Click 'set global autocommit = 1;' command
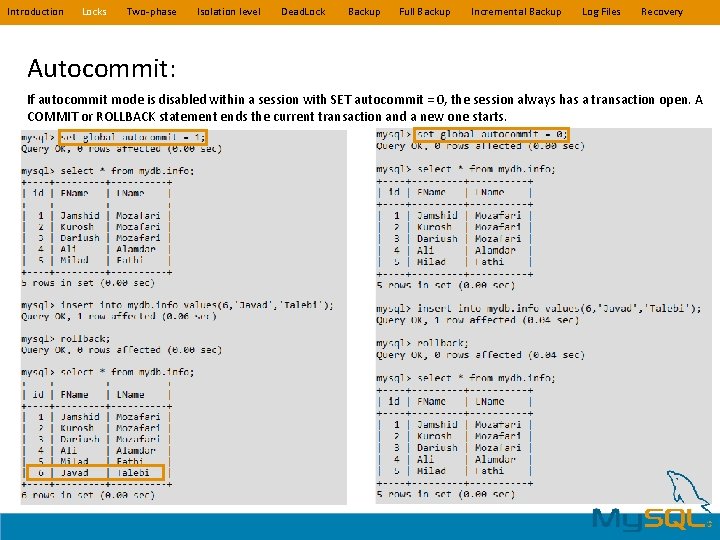The height and width of the screenshot is (540, 720). [x=133, y=137]
